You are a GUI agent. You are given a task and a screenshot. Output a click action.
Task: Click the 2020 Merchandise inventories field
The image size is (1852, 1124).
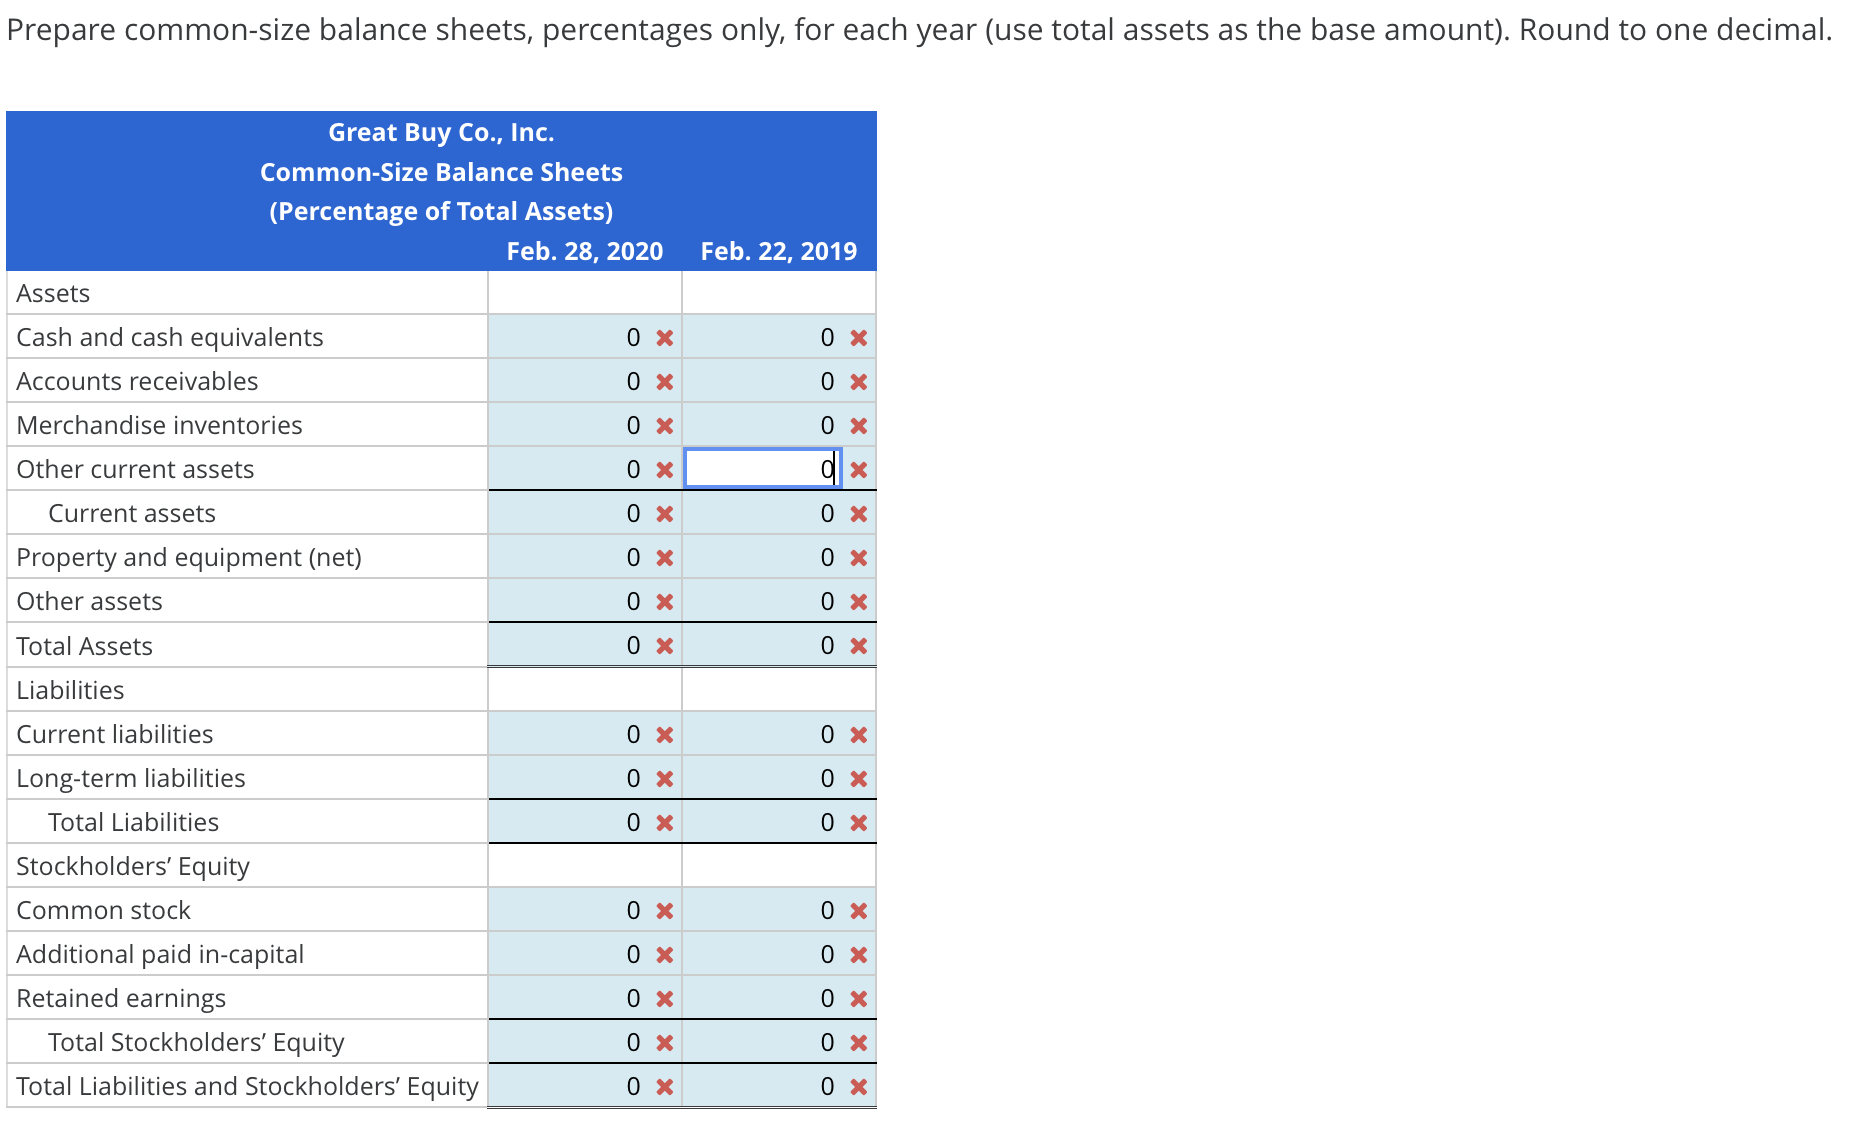[x=568, y=425]
